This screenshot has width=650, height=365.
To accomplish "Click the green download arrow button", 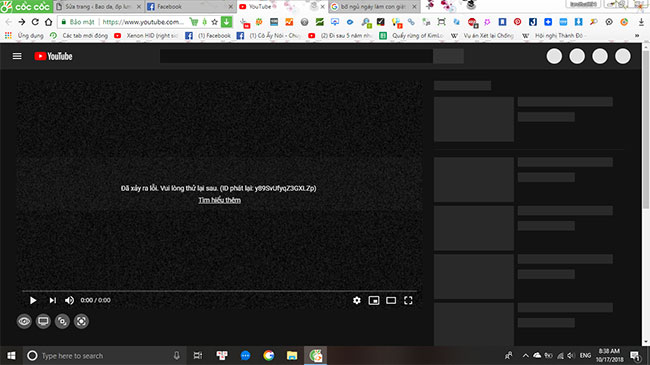I will point(226,22).
